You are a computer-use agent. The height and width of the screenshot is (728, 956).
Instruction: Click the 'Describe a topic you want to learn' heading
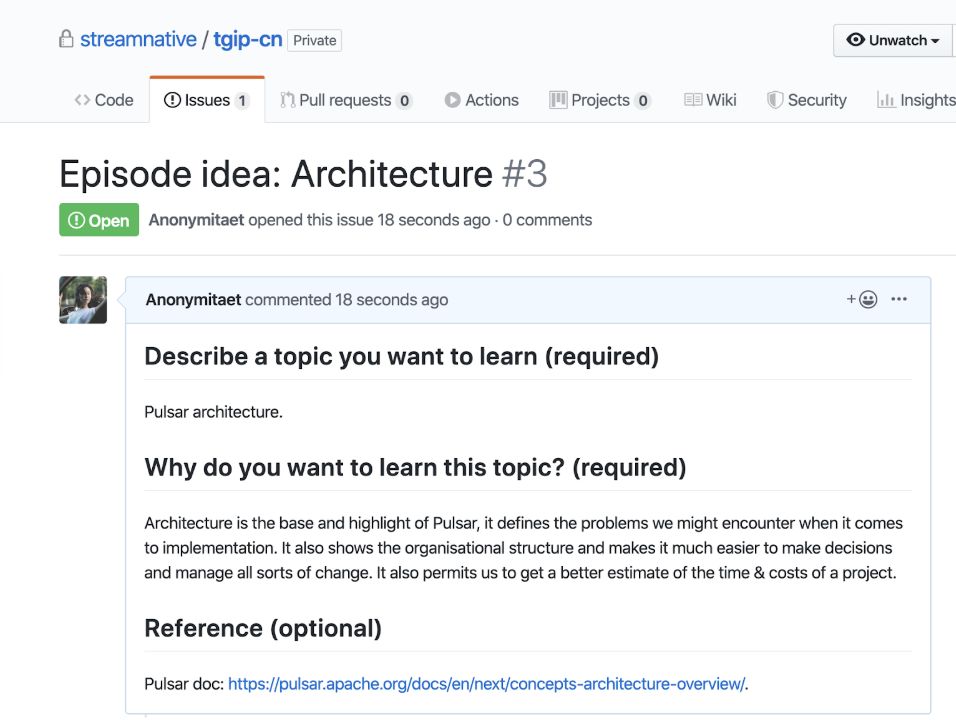402,356
